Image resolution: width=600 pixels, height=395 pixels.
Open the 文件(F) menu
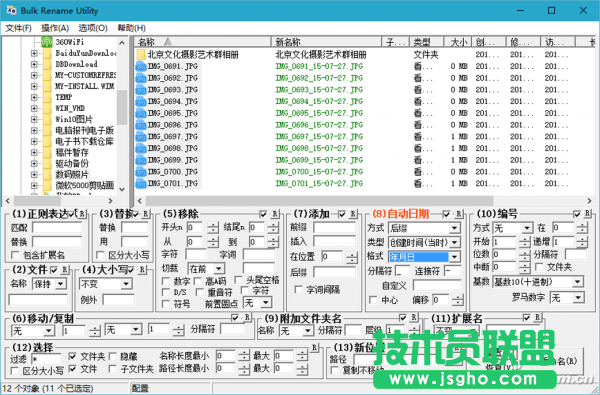pos(18,28)
